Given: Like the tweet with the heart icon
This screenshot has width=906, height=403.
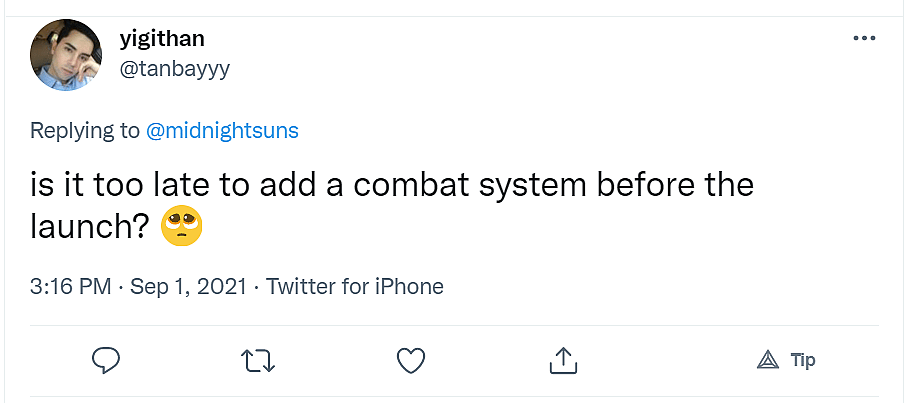Looking at the screenshot, I should 411,360.
